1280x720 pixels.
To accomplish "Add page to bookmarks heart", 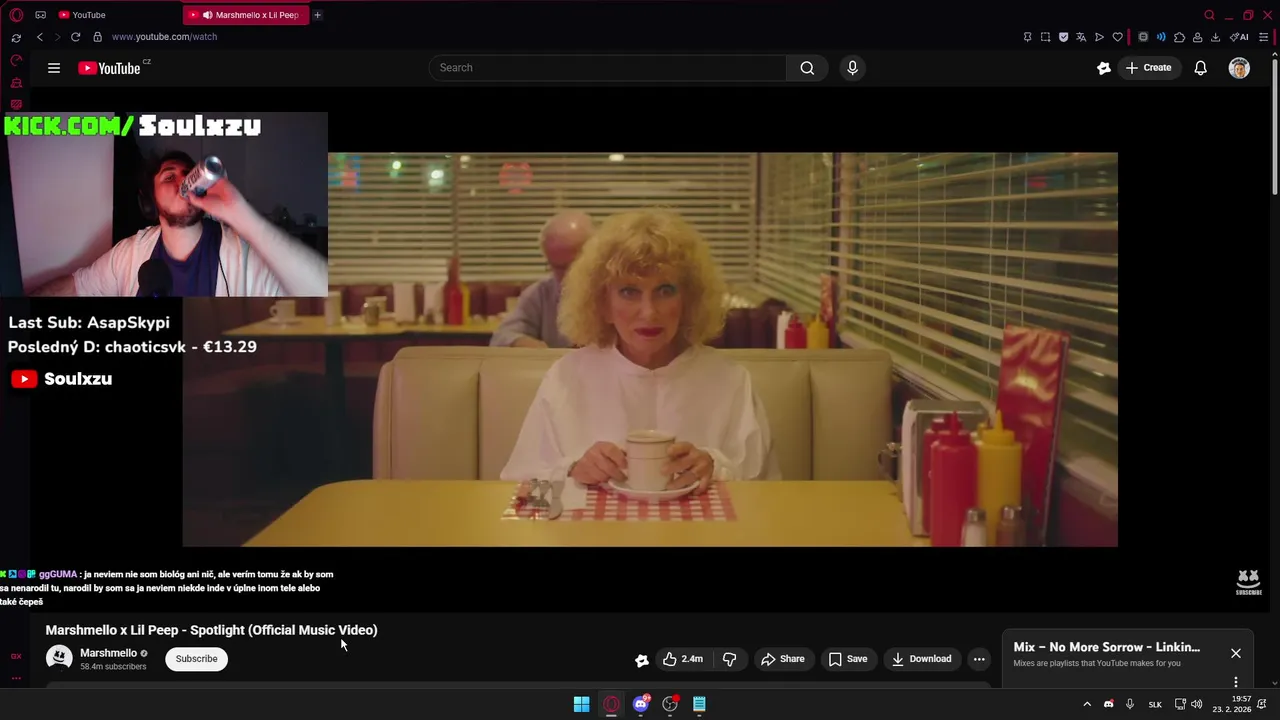I will tap(1117, 37).
